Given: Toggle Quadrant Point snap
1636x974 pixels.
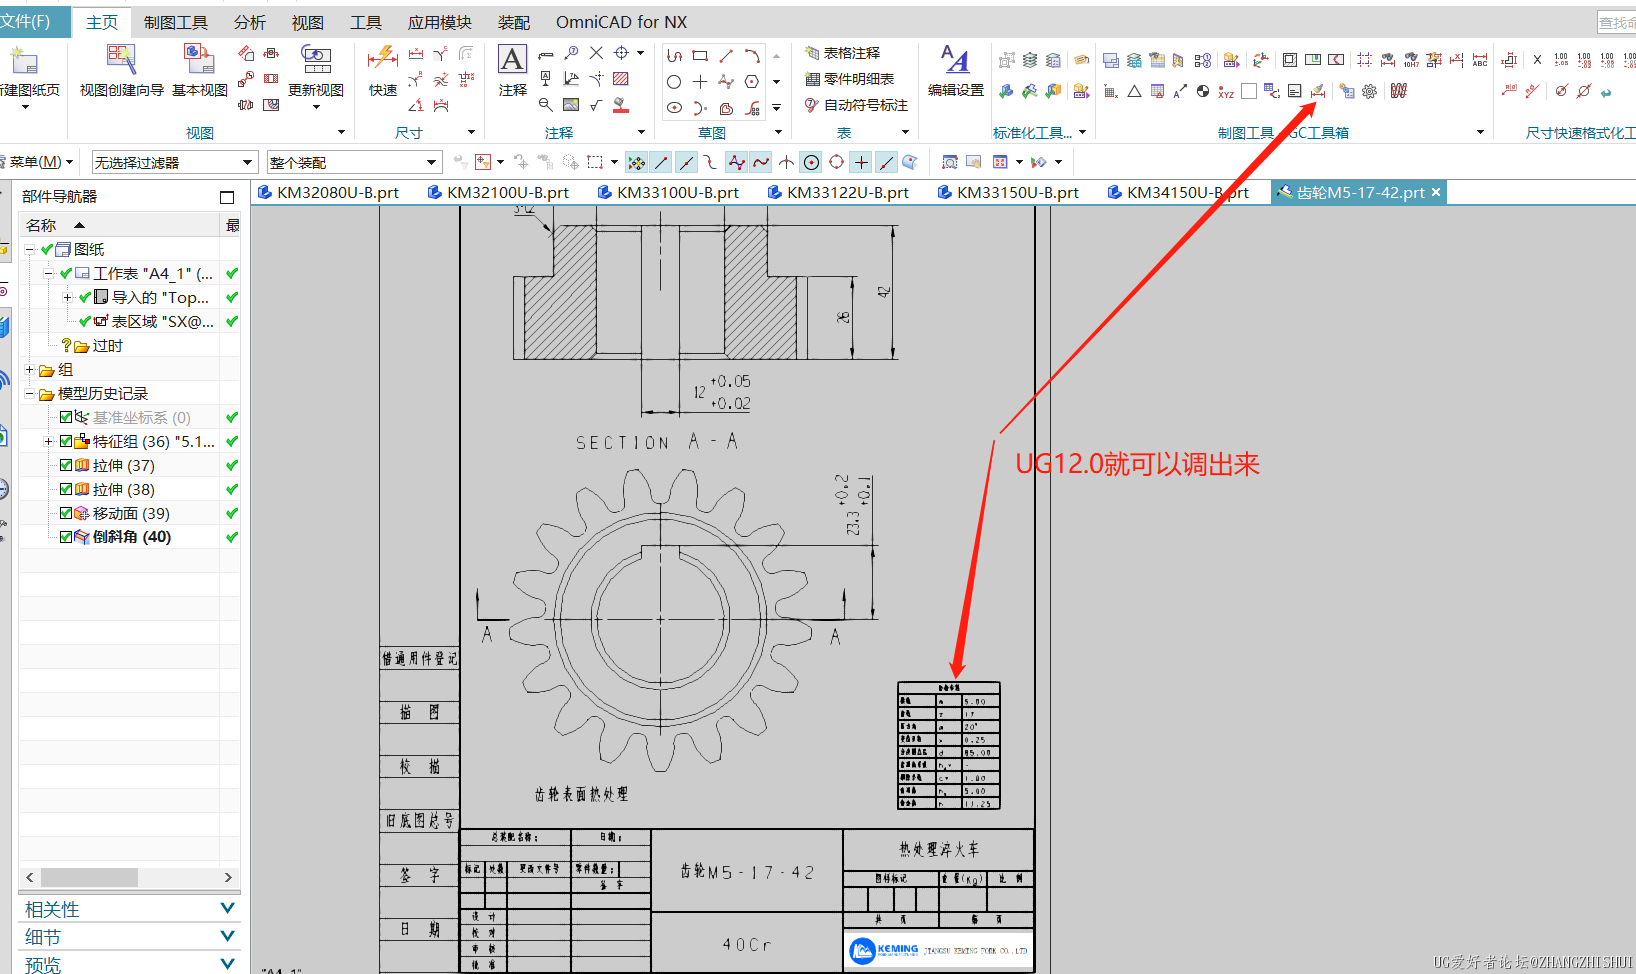Looking at the screenshot, I should pos(836,162).
